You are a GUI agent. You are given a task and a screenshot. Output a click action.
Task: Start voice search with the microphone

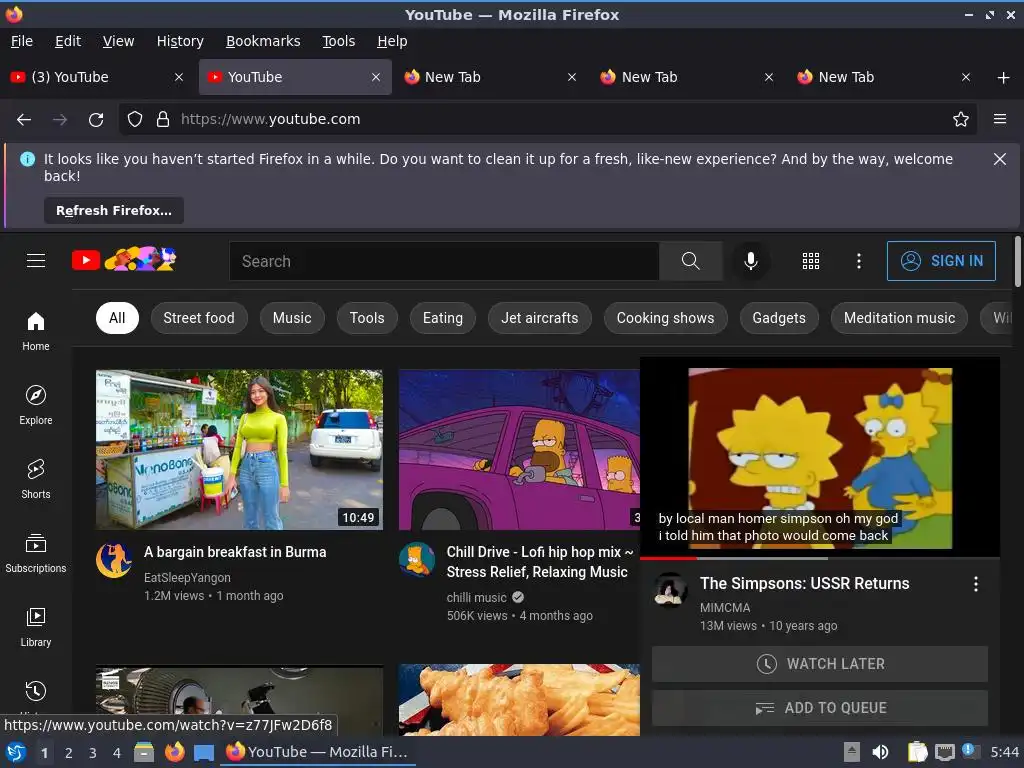coord(751,261)
